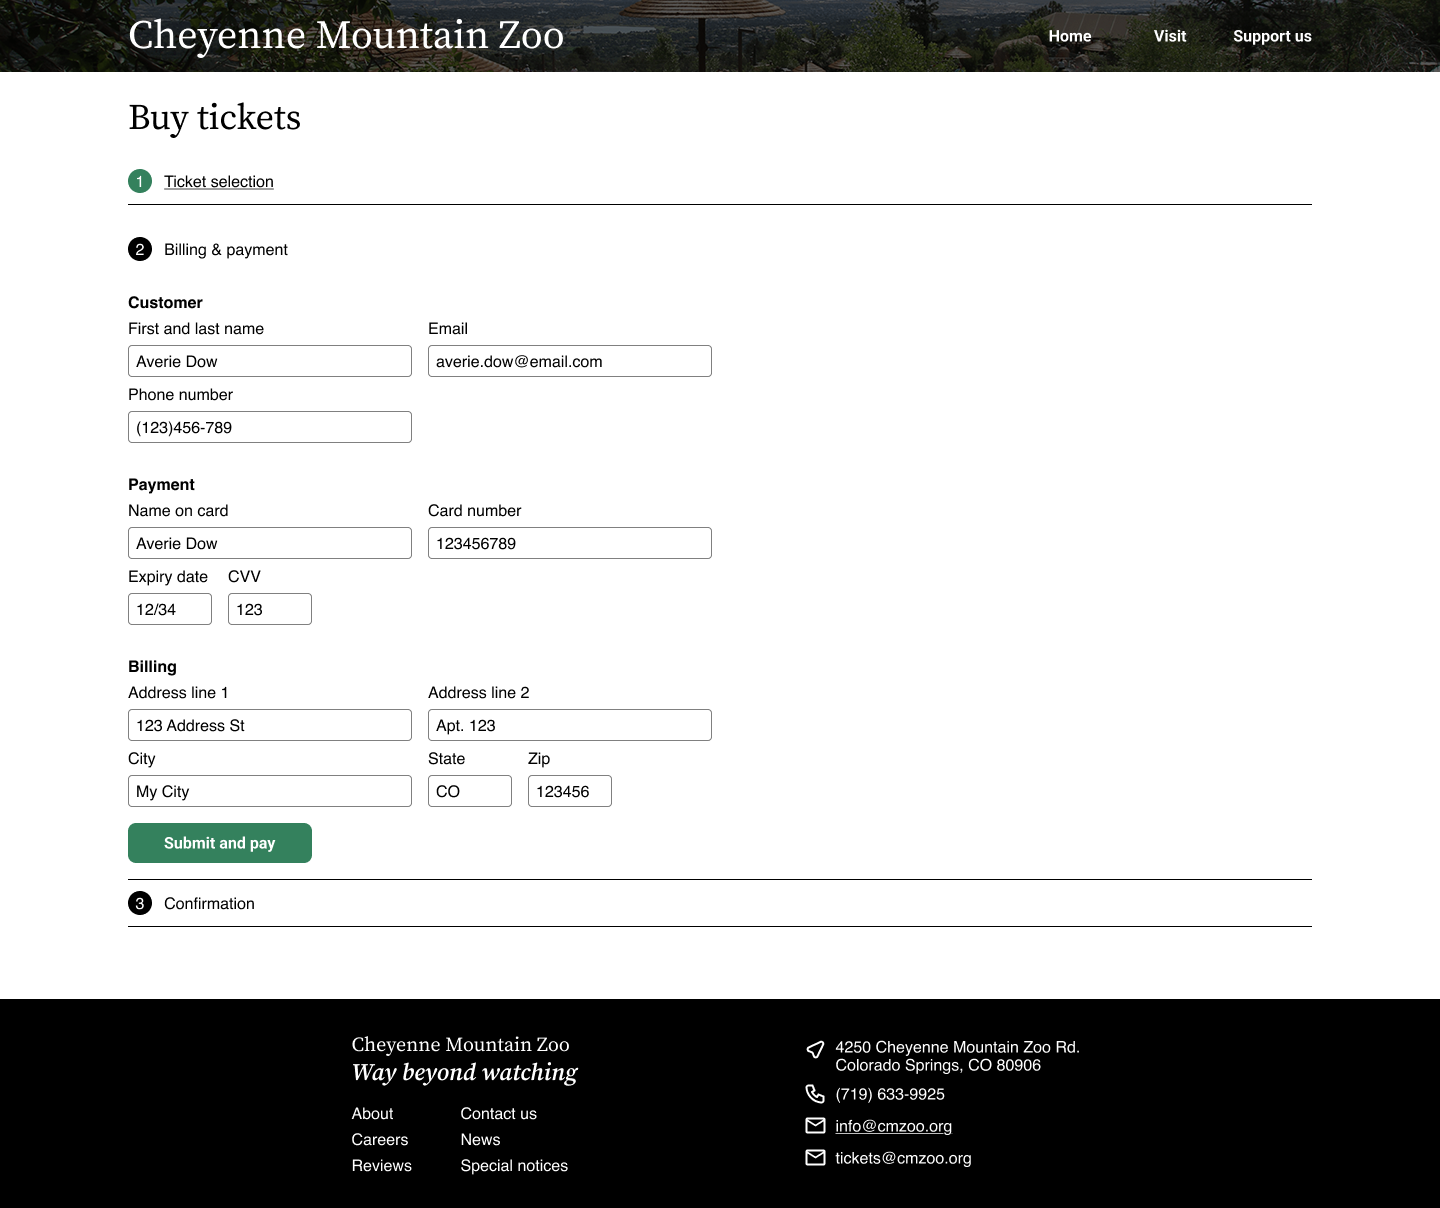Click the Way beyond watching tagline

point(464,1072)
